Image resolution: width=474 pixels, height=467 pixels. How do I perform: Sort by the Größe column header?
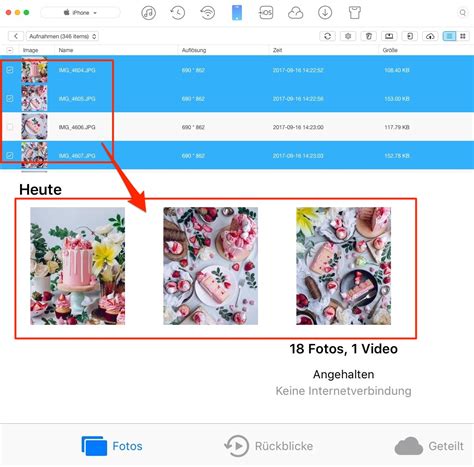click(390, 50)
